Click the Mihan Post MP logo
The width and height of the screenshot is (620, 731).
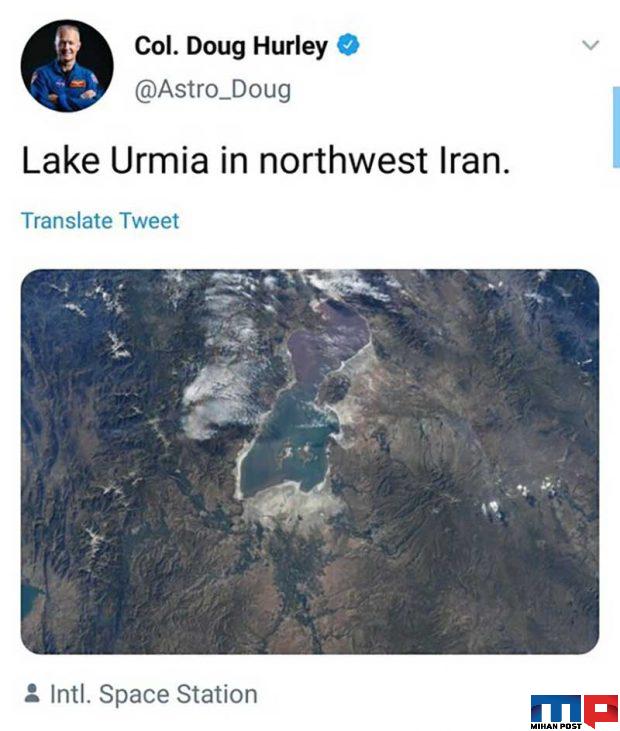coord(574,709)
